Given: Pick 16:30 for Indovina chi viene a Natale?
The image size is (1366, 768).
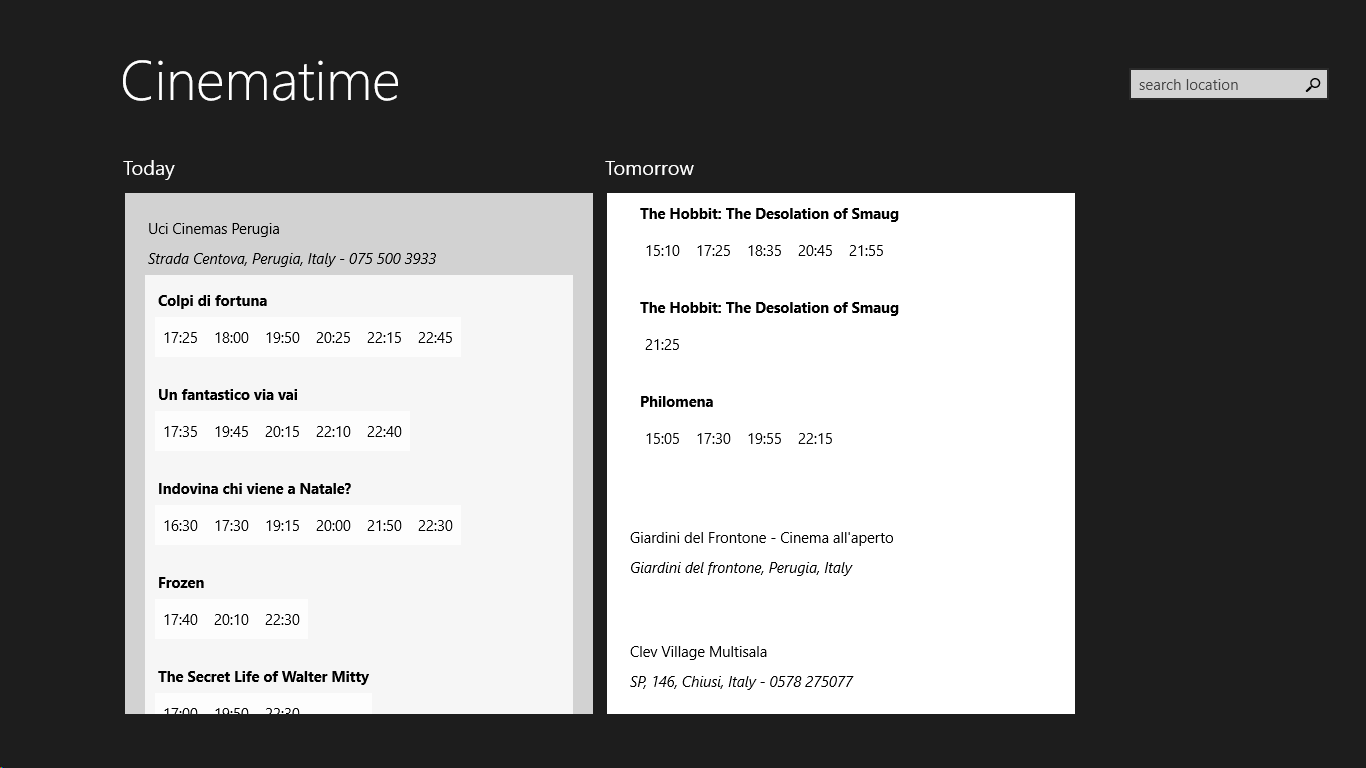Looking at the screenshot, I should tap(180, 526).
